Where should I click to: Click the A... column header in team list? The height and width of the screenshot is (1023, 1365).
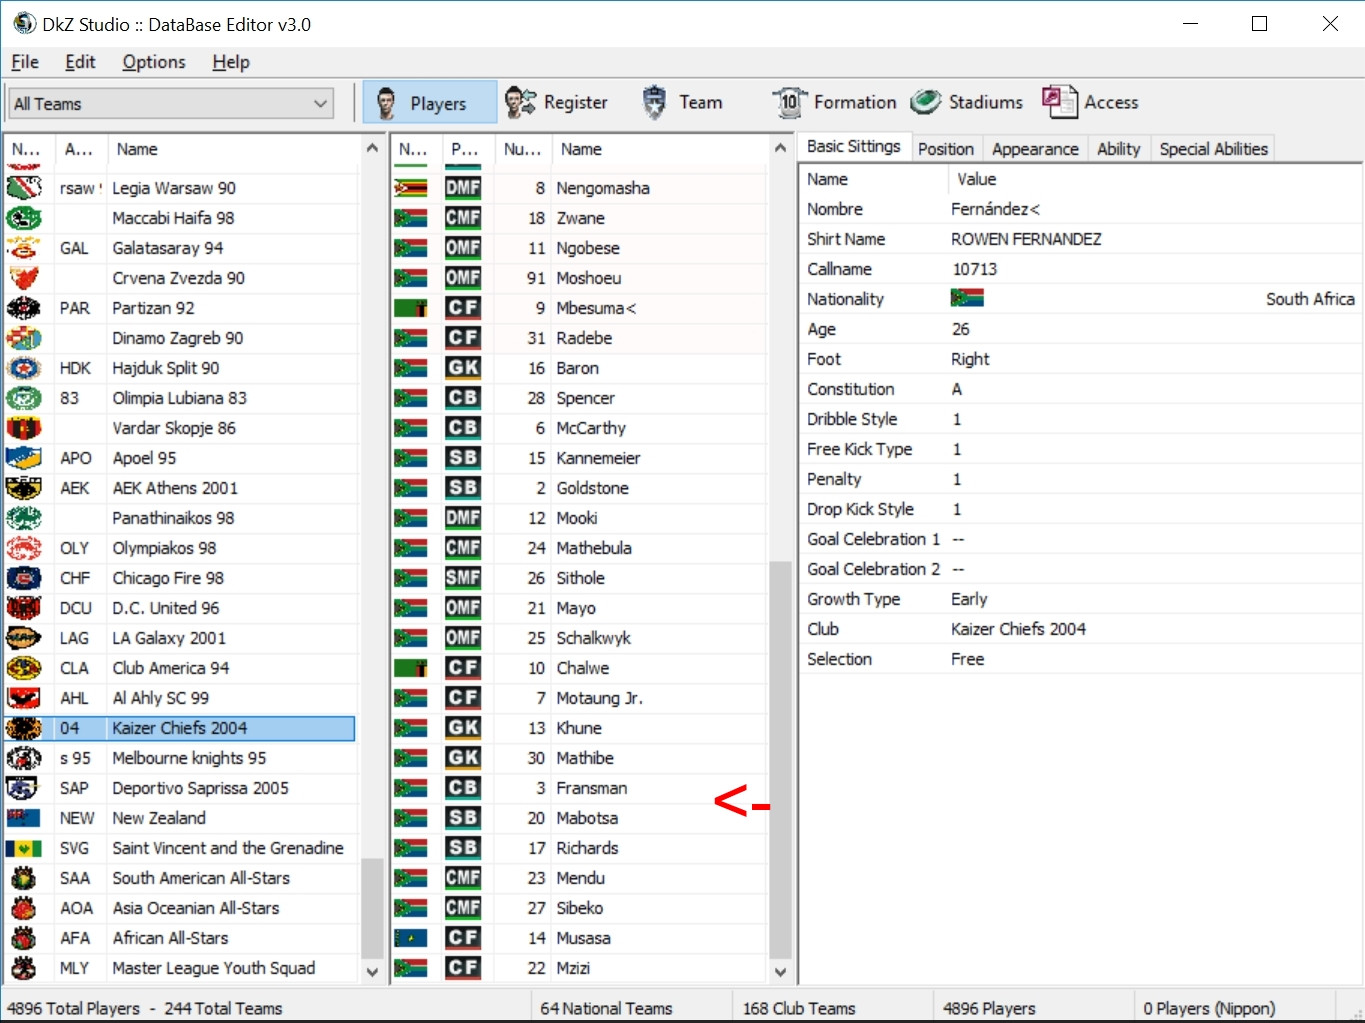coord(79,149)
